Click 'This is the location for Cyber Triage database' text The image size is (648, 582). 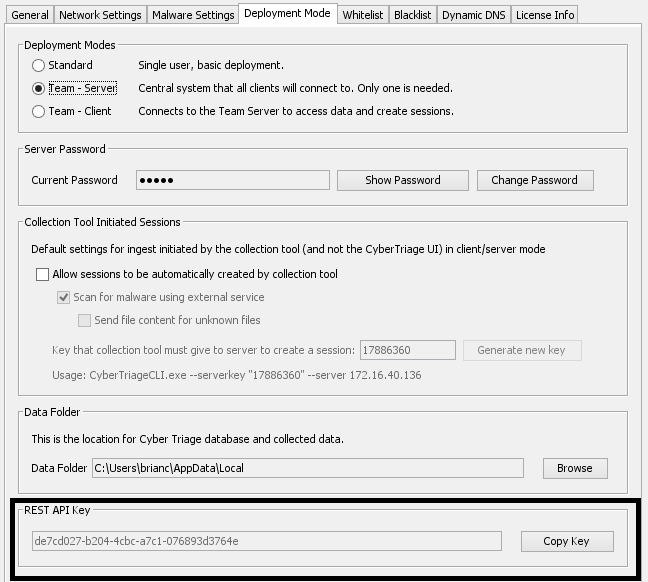(188, 439)
